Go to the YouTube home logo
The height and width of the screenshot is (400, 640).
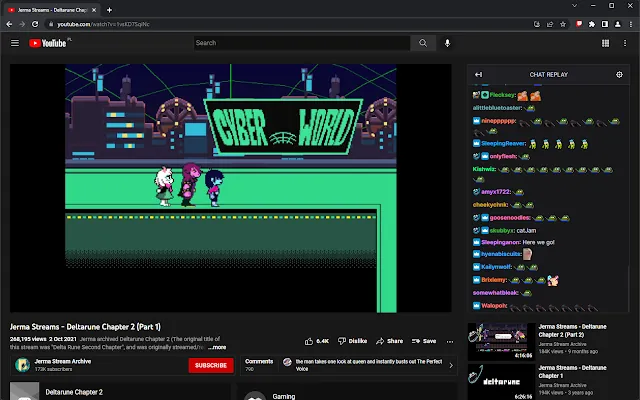pos(48,43)
